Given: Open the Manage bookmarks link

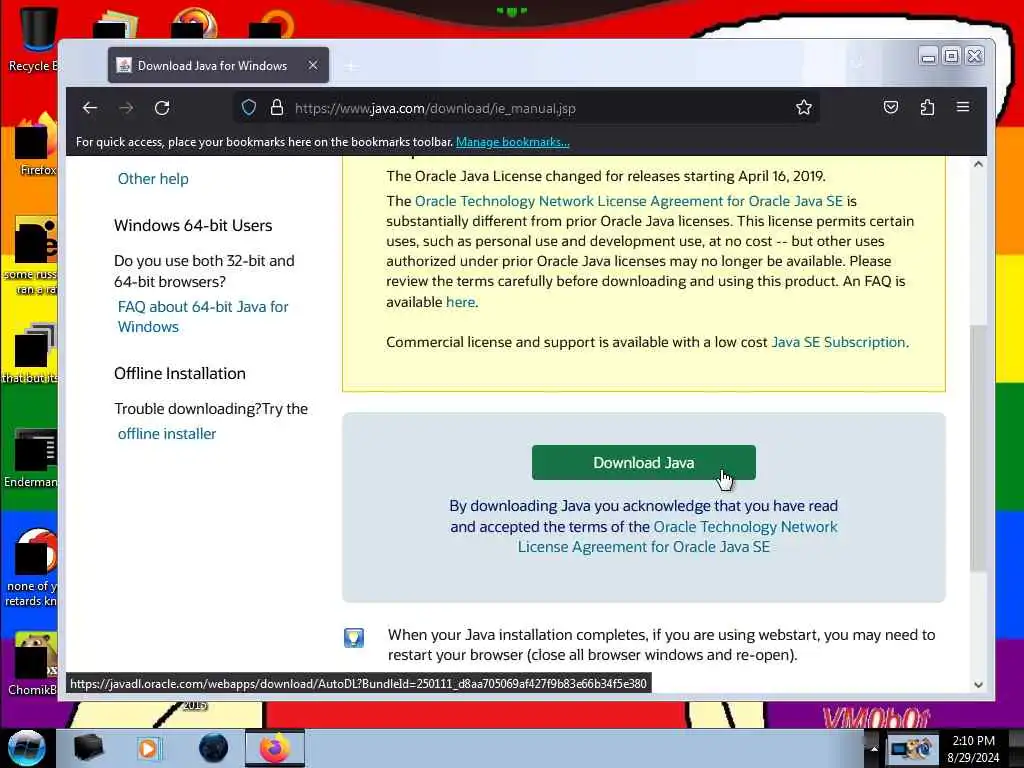Looking at the screenshot, I should click(513, 142).
